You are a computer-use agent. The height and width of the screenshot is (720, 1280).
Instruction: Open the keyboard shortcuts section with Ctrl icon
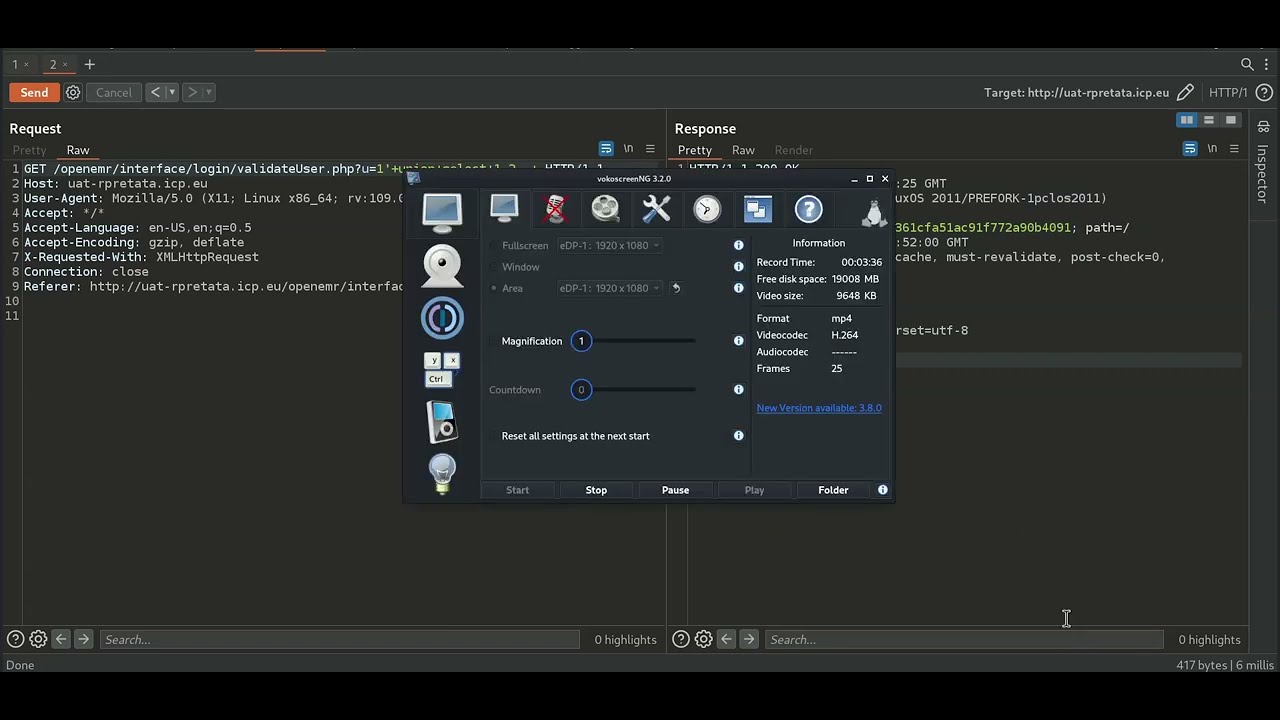[x=442, y=369]
